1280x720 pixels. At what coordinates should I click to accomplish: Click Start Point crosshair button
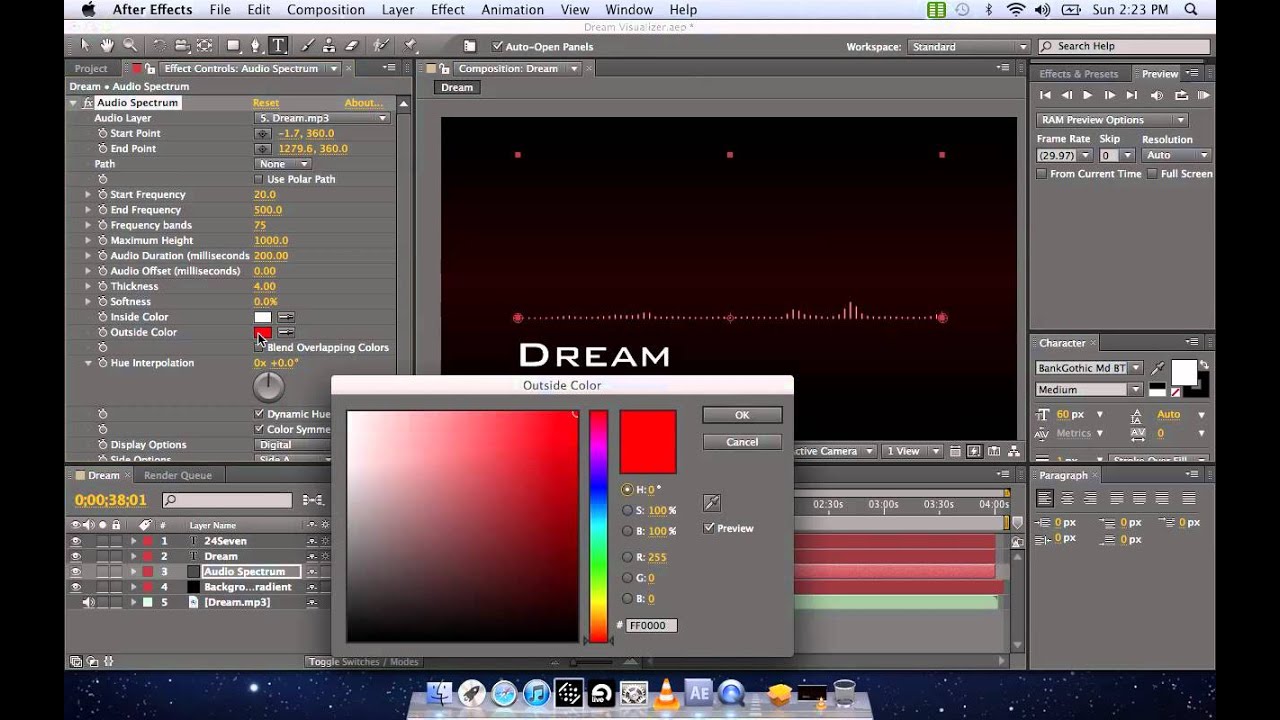tap(263, 133)
